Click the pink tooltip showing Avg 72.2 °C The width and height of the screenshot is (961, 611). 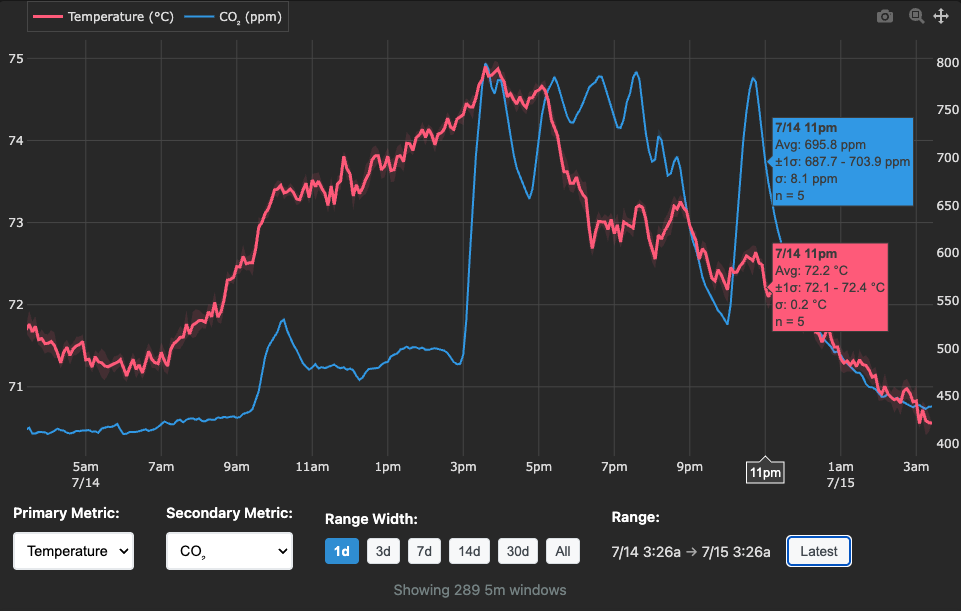coord(829,287)
